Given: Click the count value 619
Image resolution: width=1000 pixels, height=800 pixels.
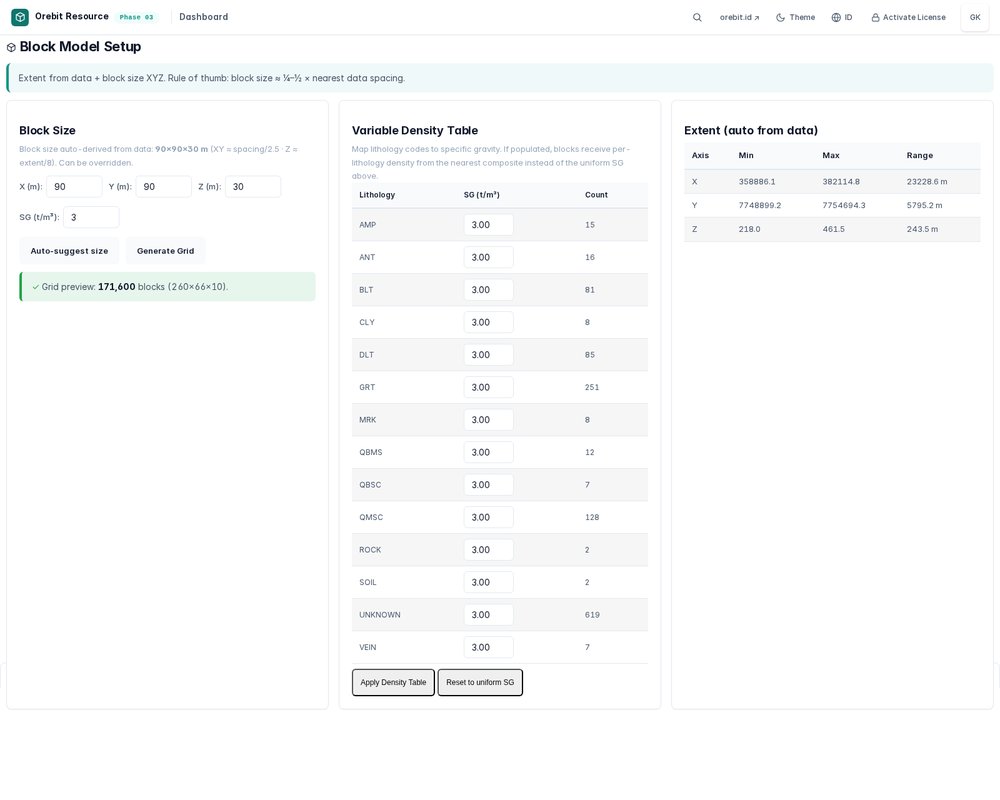Looking at the screenshot, I should point(592,615).
